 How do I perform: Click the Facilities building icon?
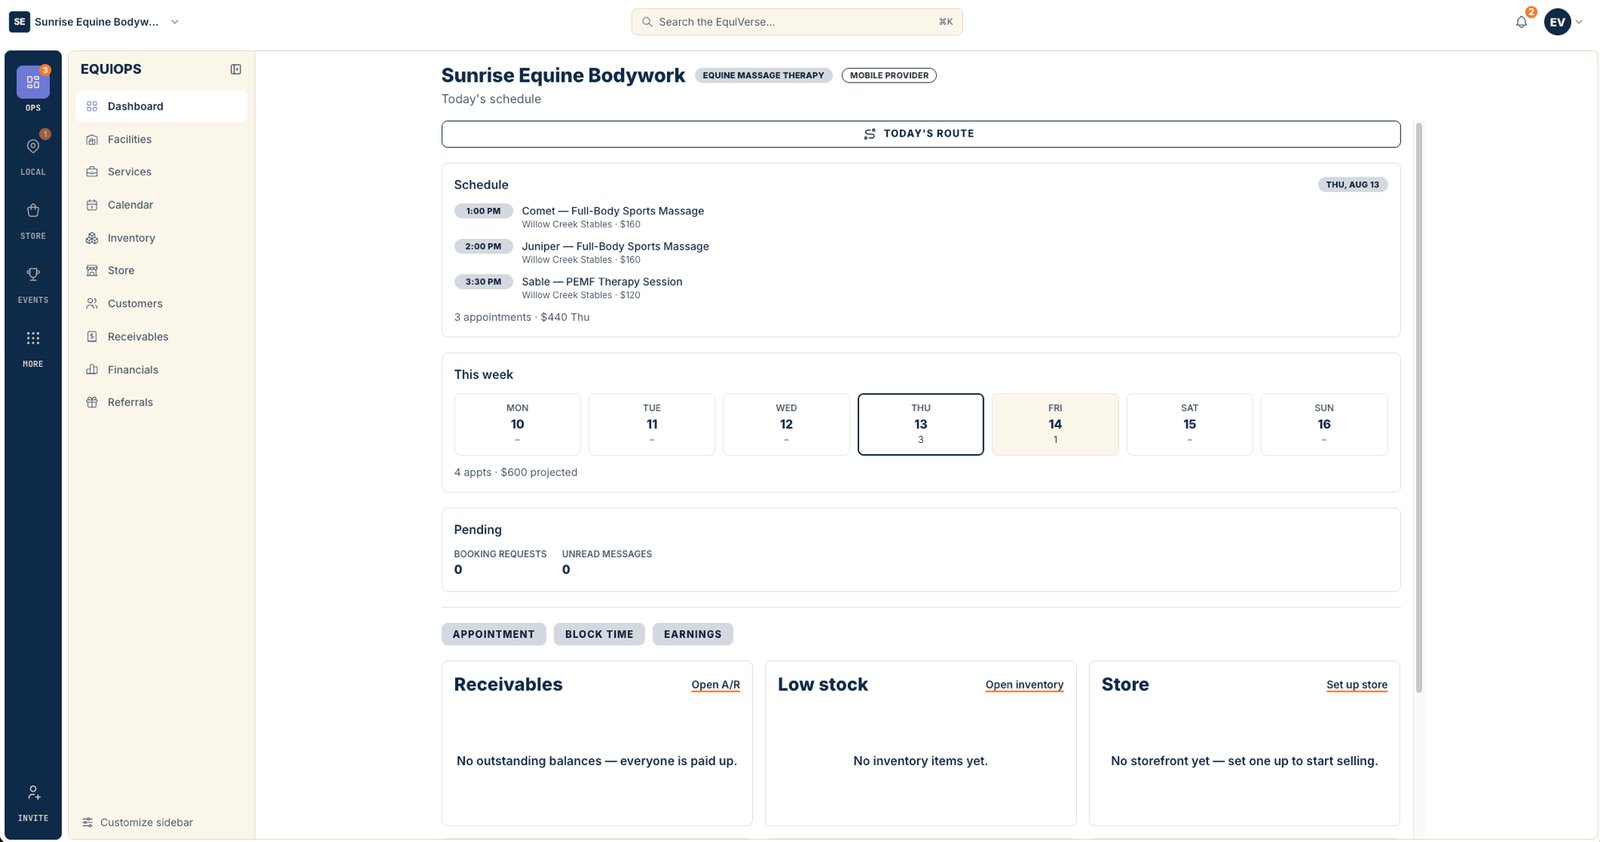click(x=92, y=140)
